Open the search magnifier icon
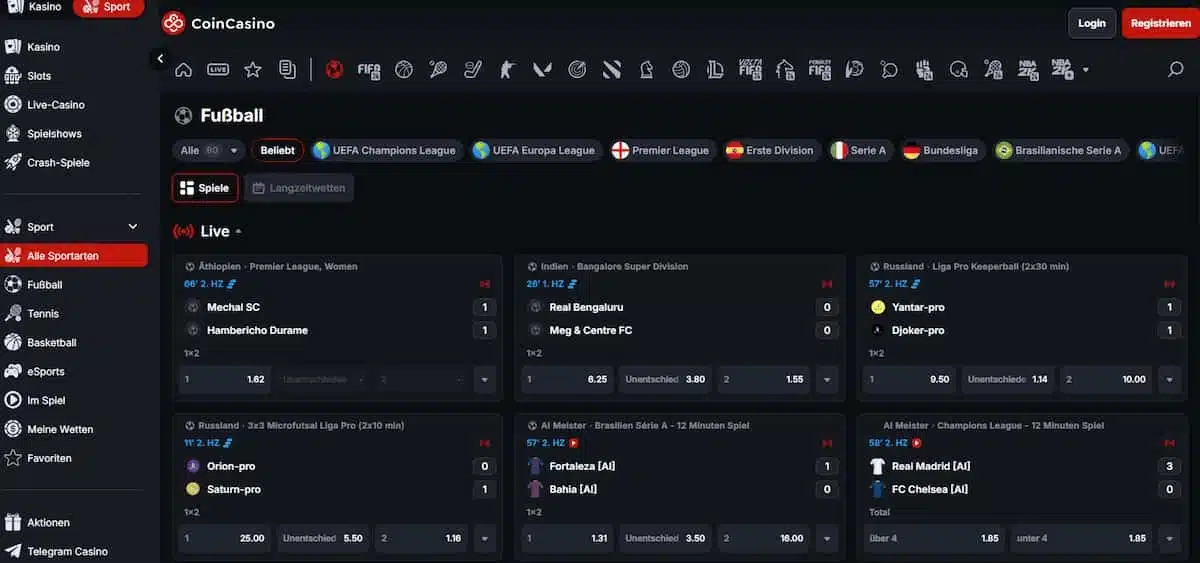 1176,69
